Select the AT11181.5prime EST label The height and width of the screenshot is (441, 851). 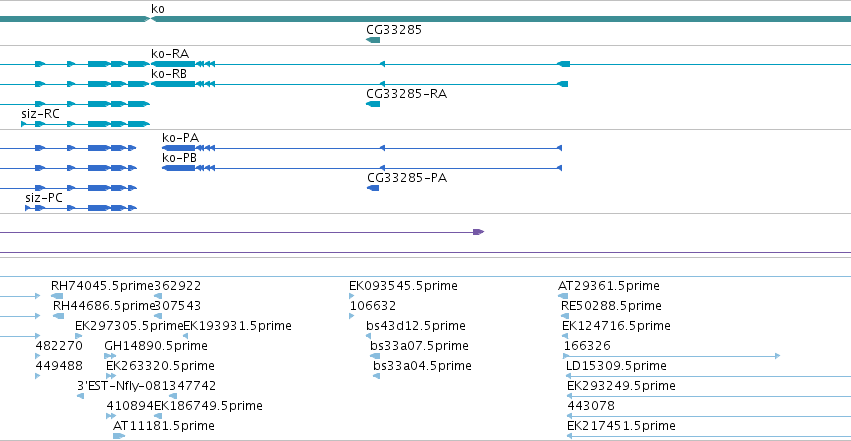point(163,426)
